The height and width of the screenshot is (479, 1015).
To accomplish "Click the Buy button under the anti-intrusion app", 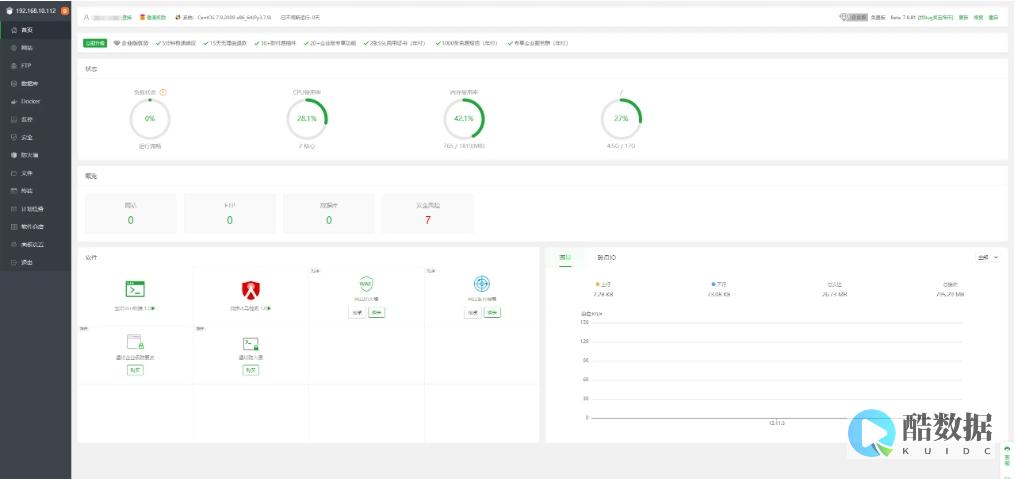I will pos(251,370).
